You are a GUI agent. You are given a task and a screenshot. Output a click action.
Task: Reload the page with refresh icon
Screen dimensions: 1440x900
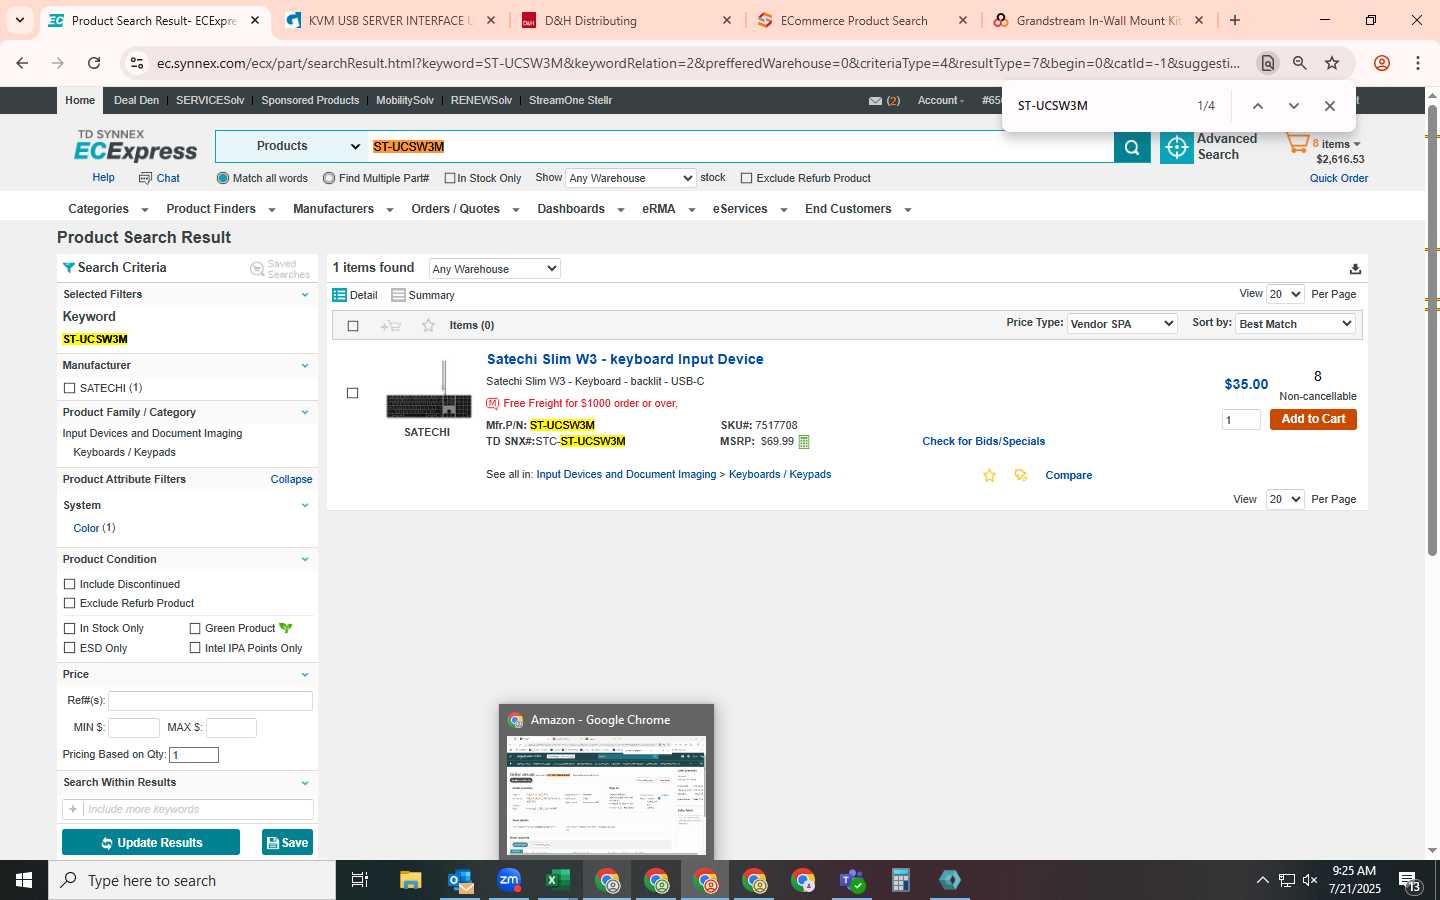(94, 63)
